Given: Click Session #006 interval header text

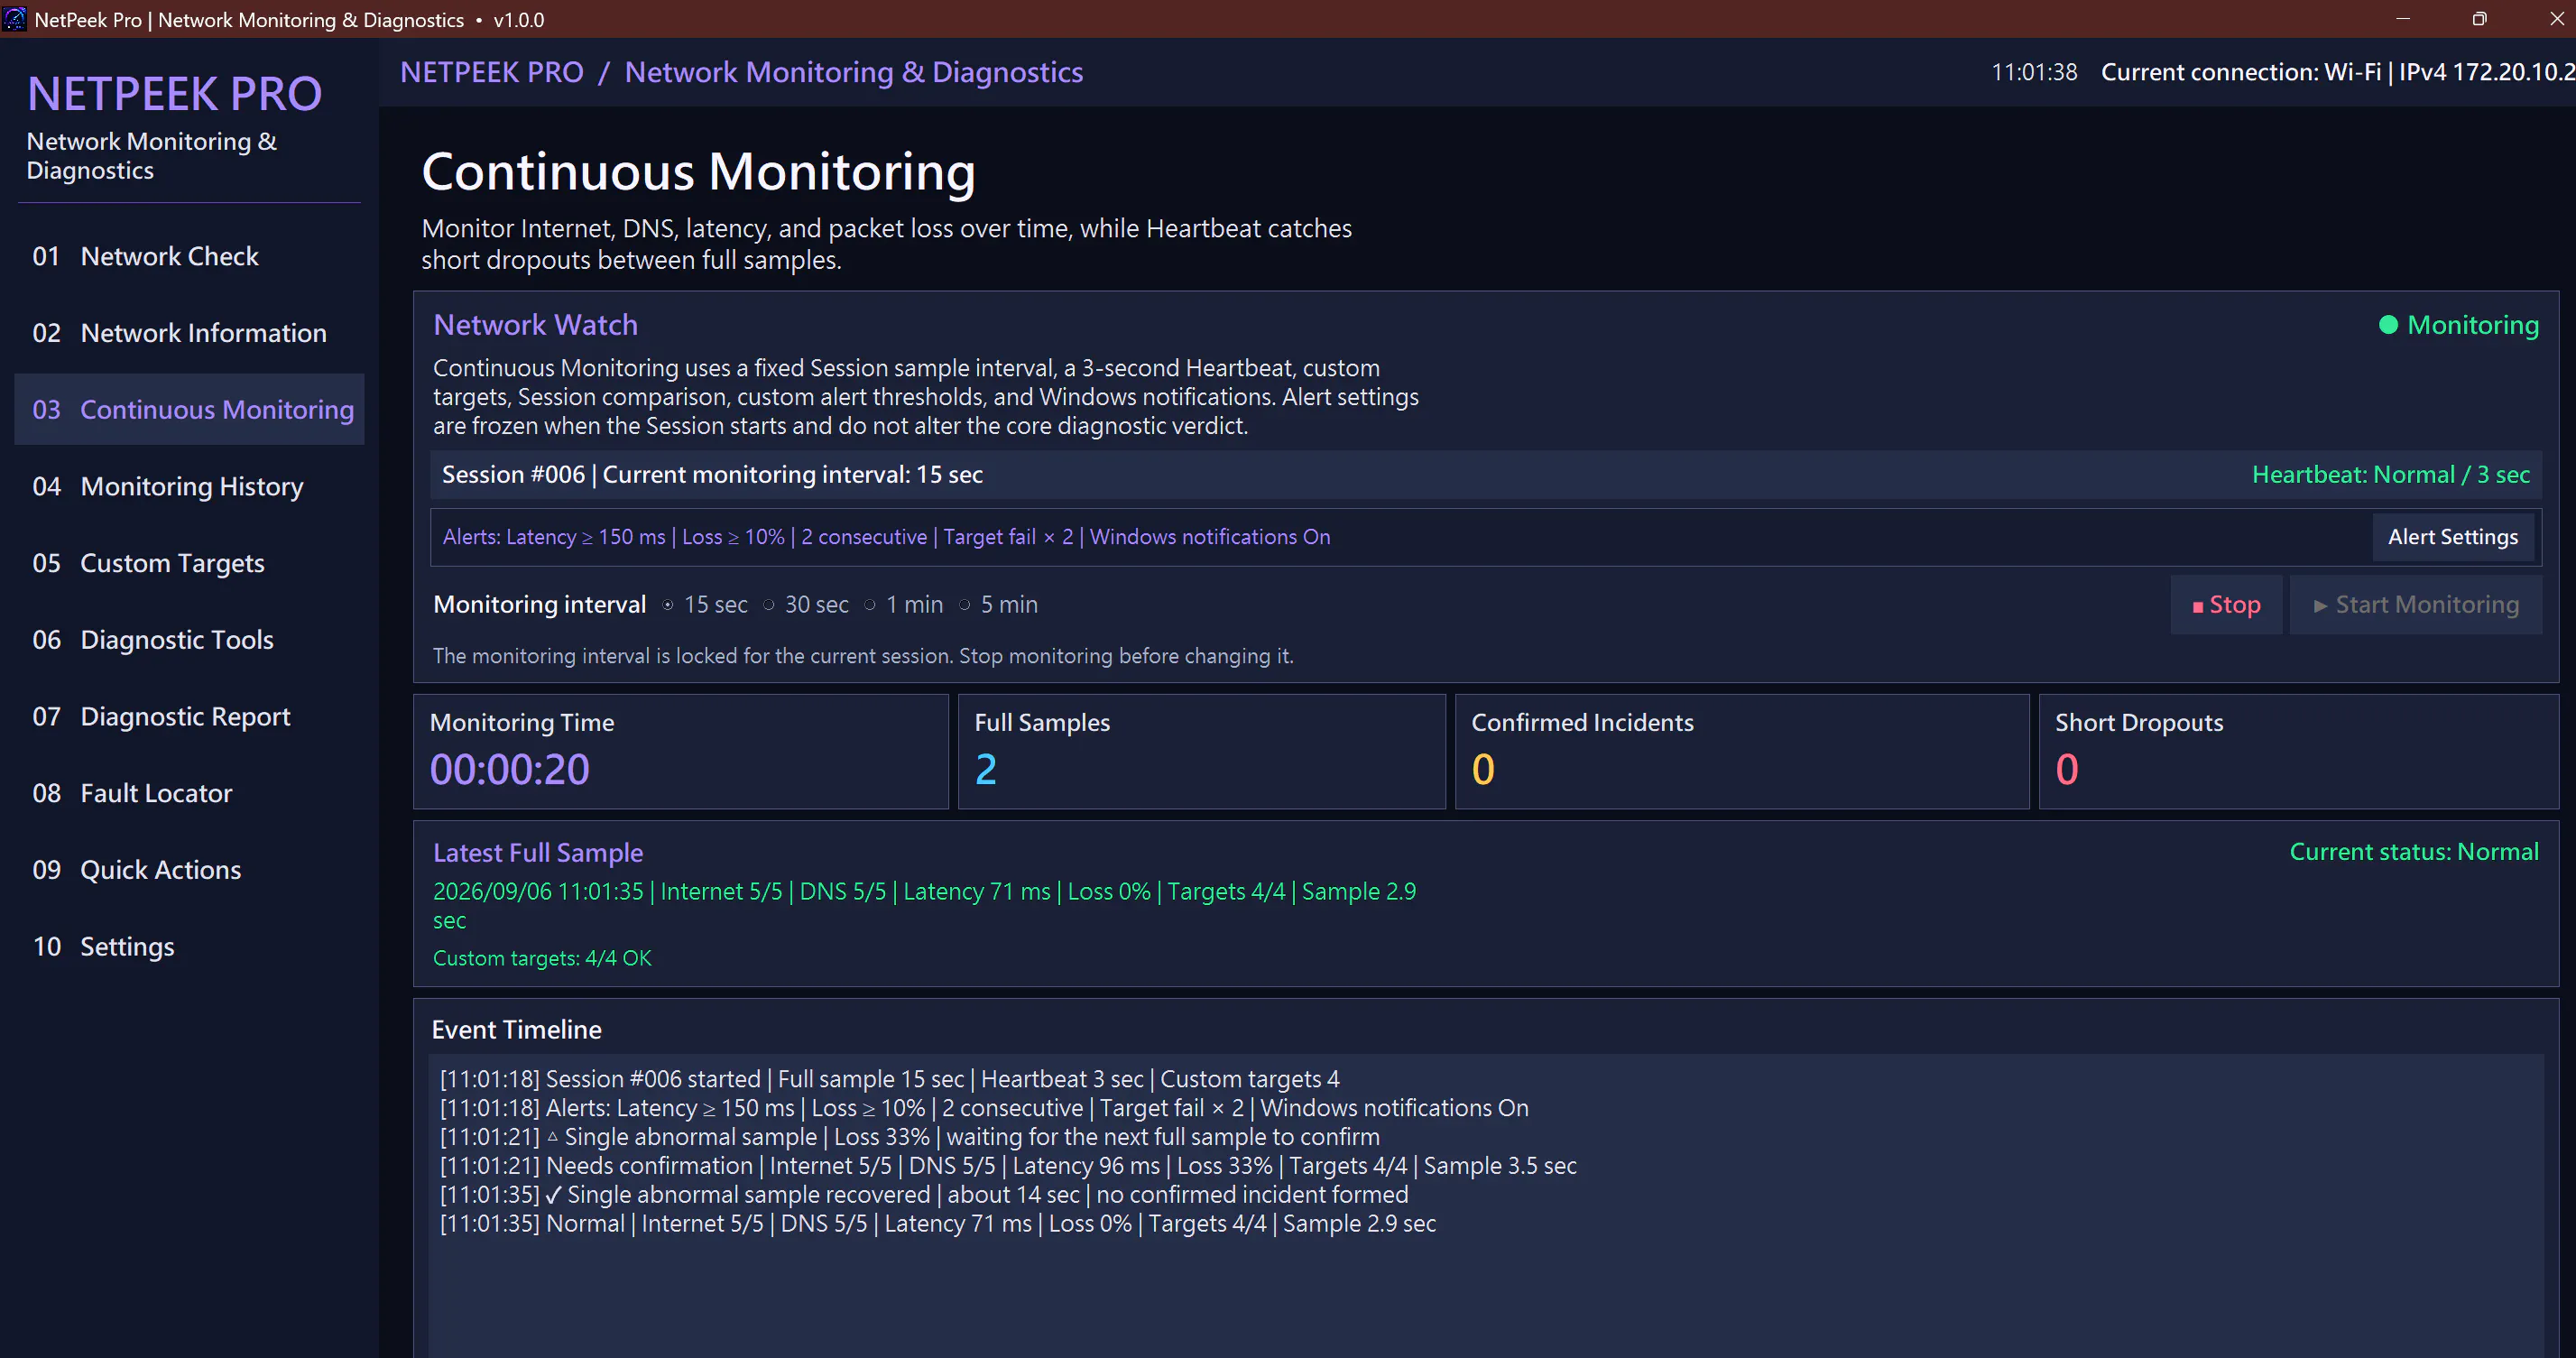Looking at the screenshot, I should click(x=712, y=475).
